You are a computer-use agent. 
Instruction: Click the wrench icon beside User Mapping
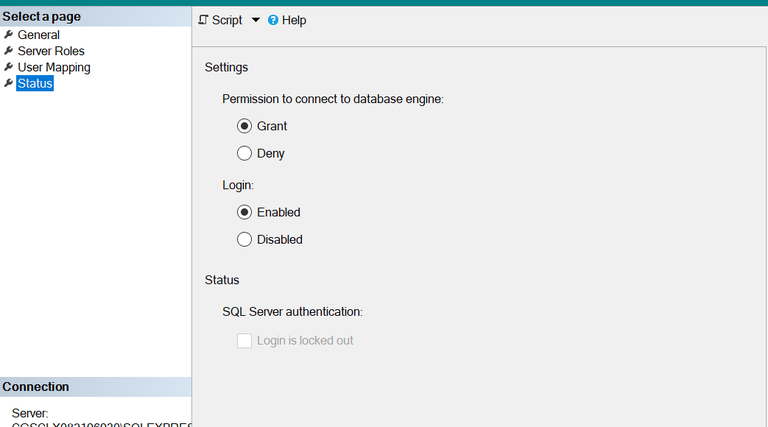point(9,67)
